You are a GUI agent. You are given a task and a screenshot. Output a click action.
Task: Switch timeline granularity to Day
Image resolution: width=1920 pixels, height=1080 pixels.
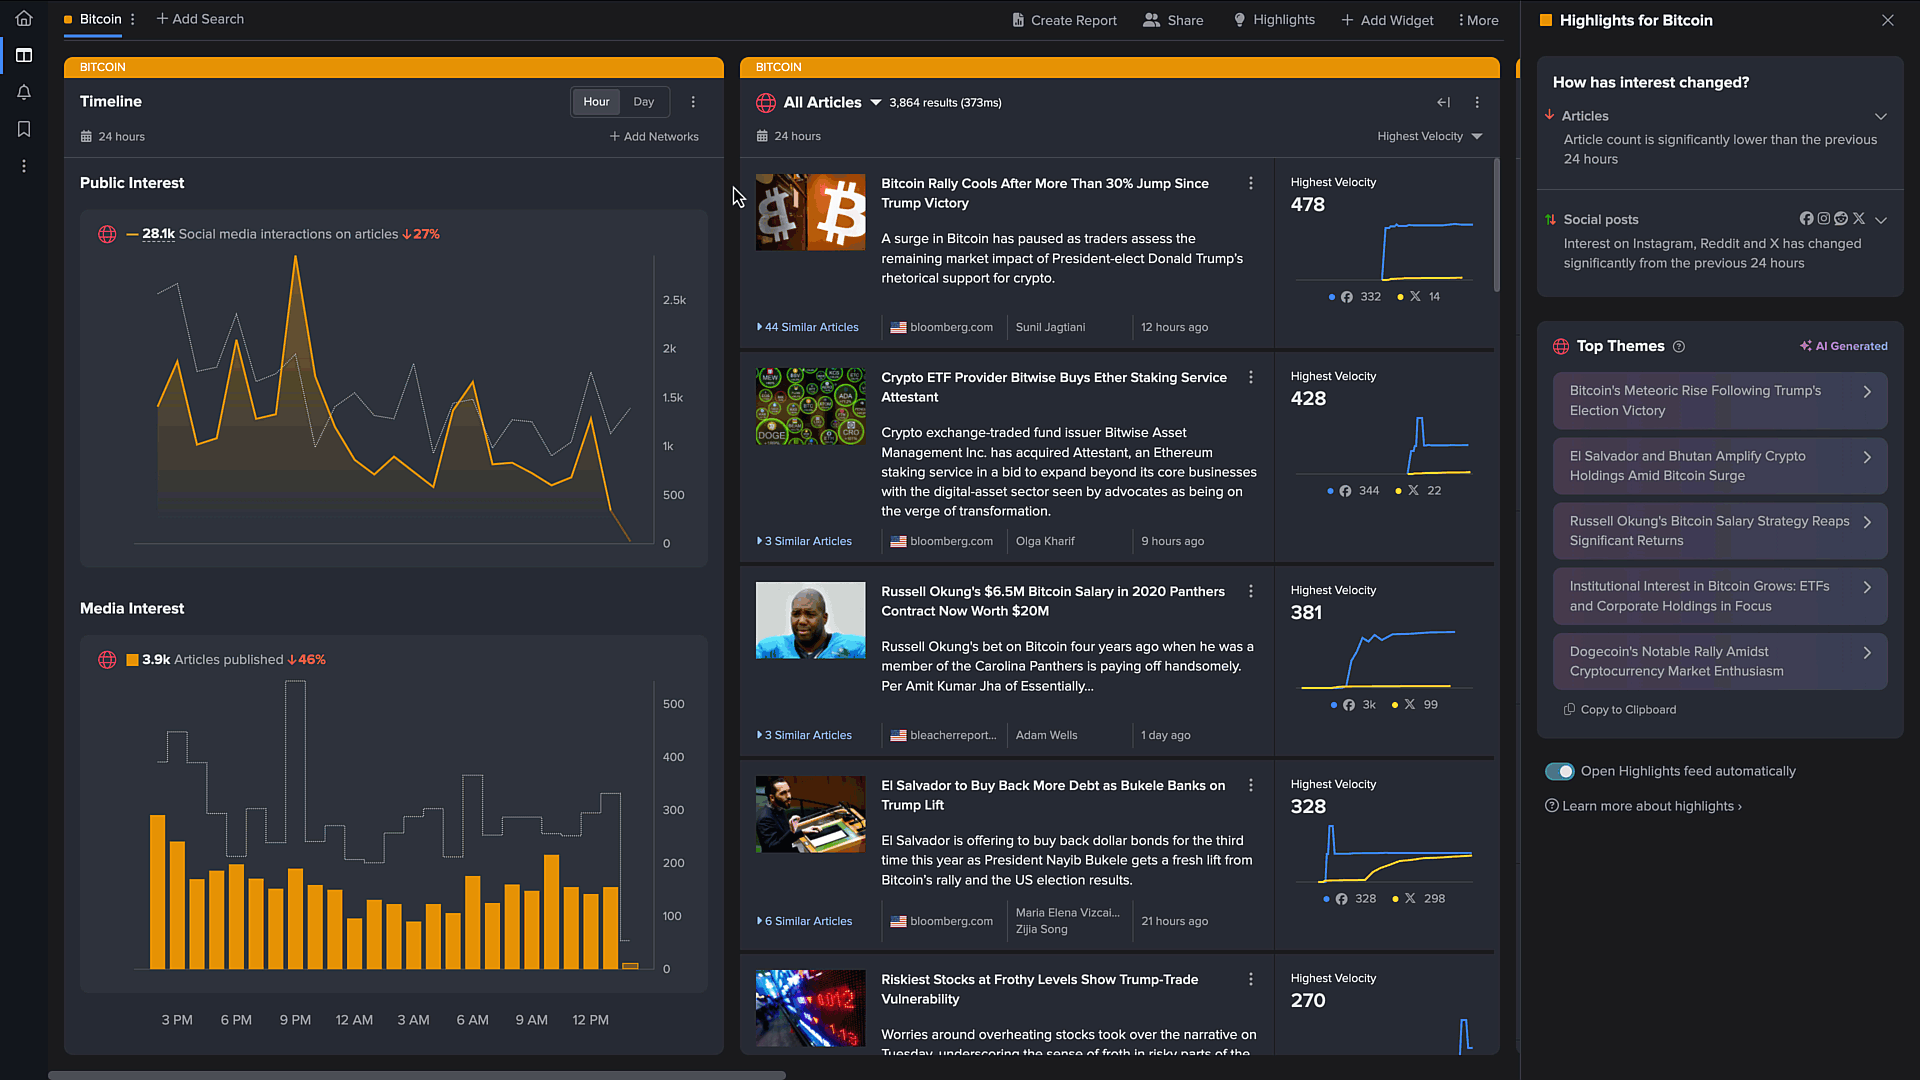(643, 102)
